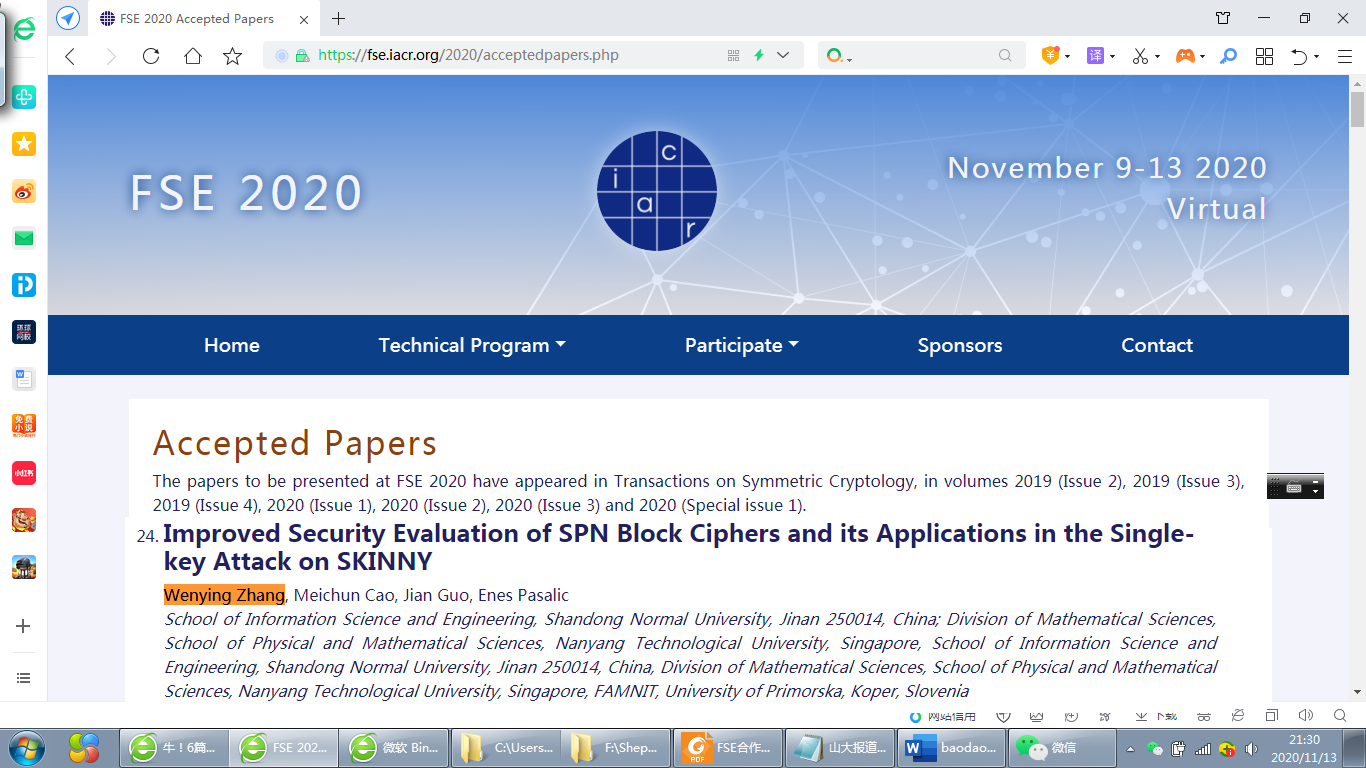1366x768 pixels.
Task: Bookmark this page with the star icon
Action: [233, 56]
